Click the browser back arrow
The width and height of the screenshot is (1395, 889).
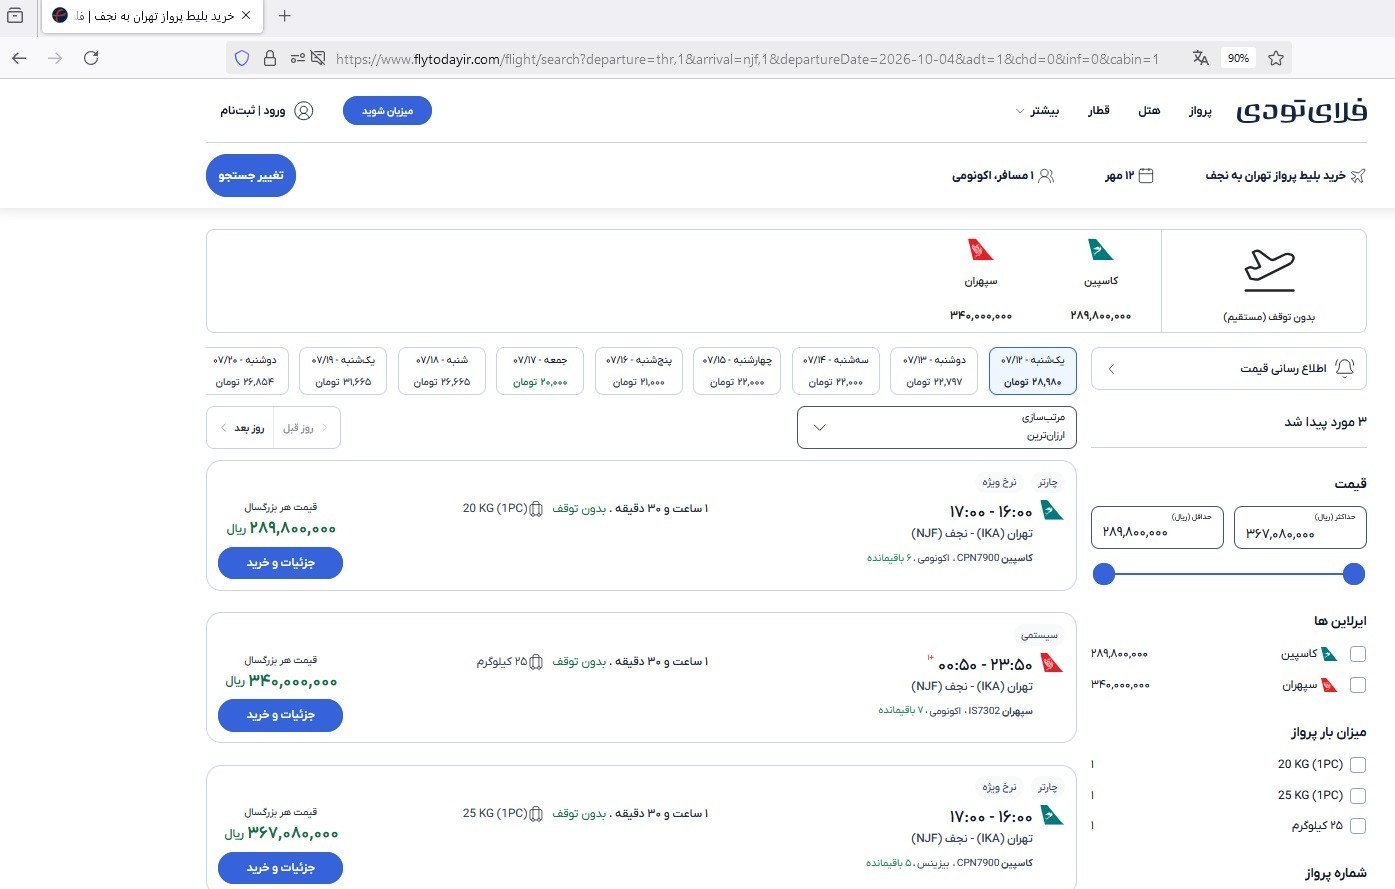click(19, 58)
